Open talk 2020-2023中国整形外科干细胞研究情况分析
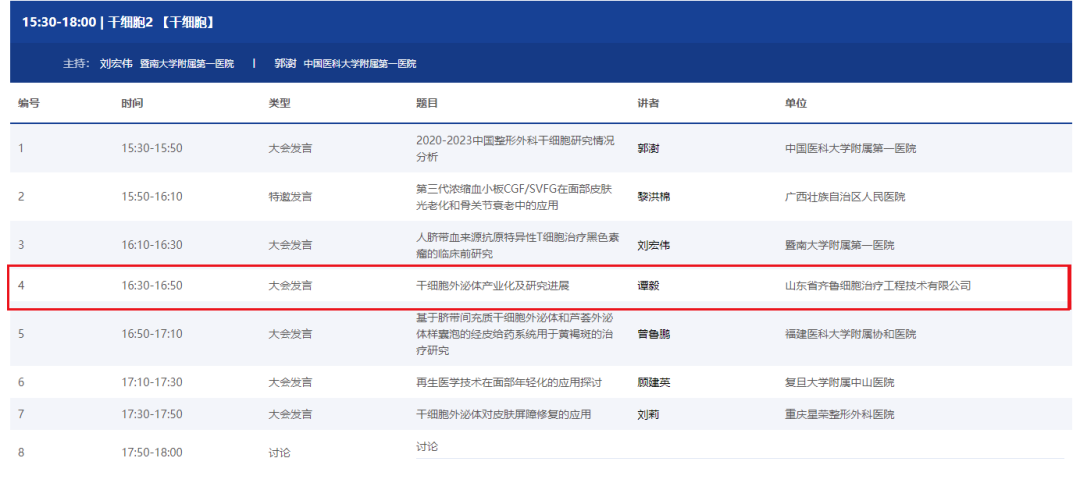 [514, 148]
